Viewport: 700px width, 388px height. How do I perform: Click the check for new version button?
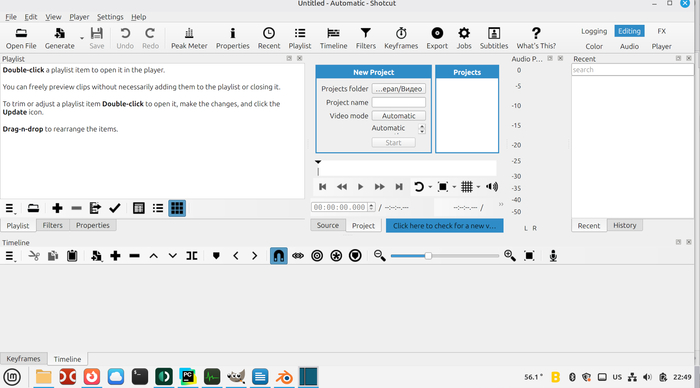tap(444, 225)
